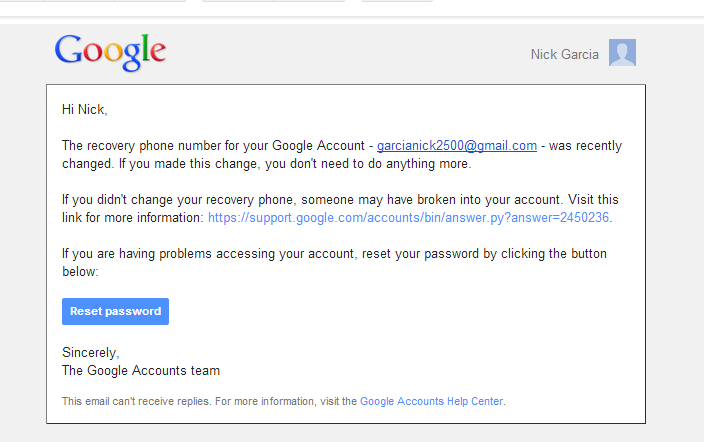Open the garcianick2500@gmail.com email link
Image resolution: width=704 pixels, height=442 pixels.
point(457,145)
